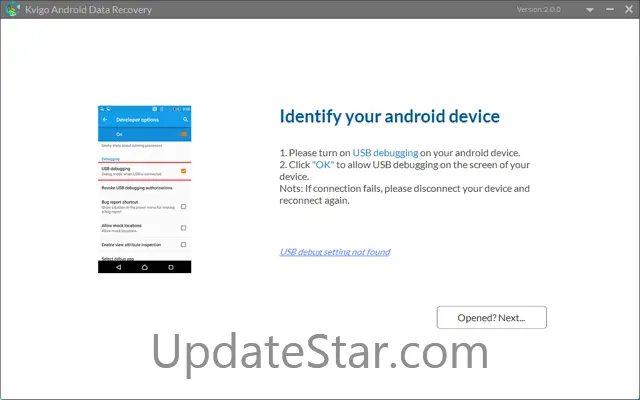This screenshot has width=640, height=400.
Task: Click the Developer options phone screenshot
Action: point(144,189)
